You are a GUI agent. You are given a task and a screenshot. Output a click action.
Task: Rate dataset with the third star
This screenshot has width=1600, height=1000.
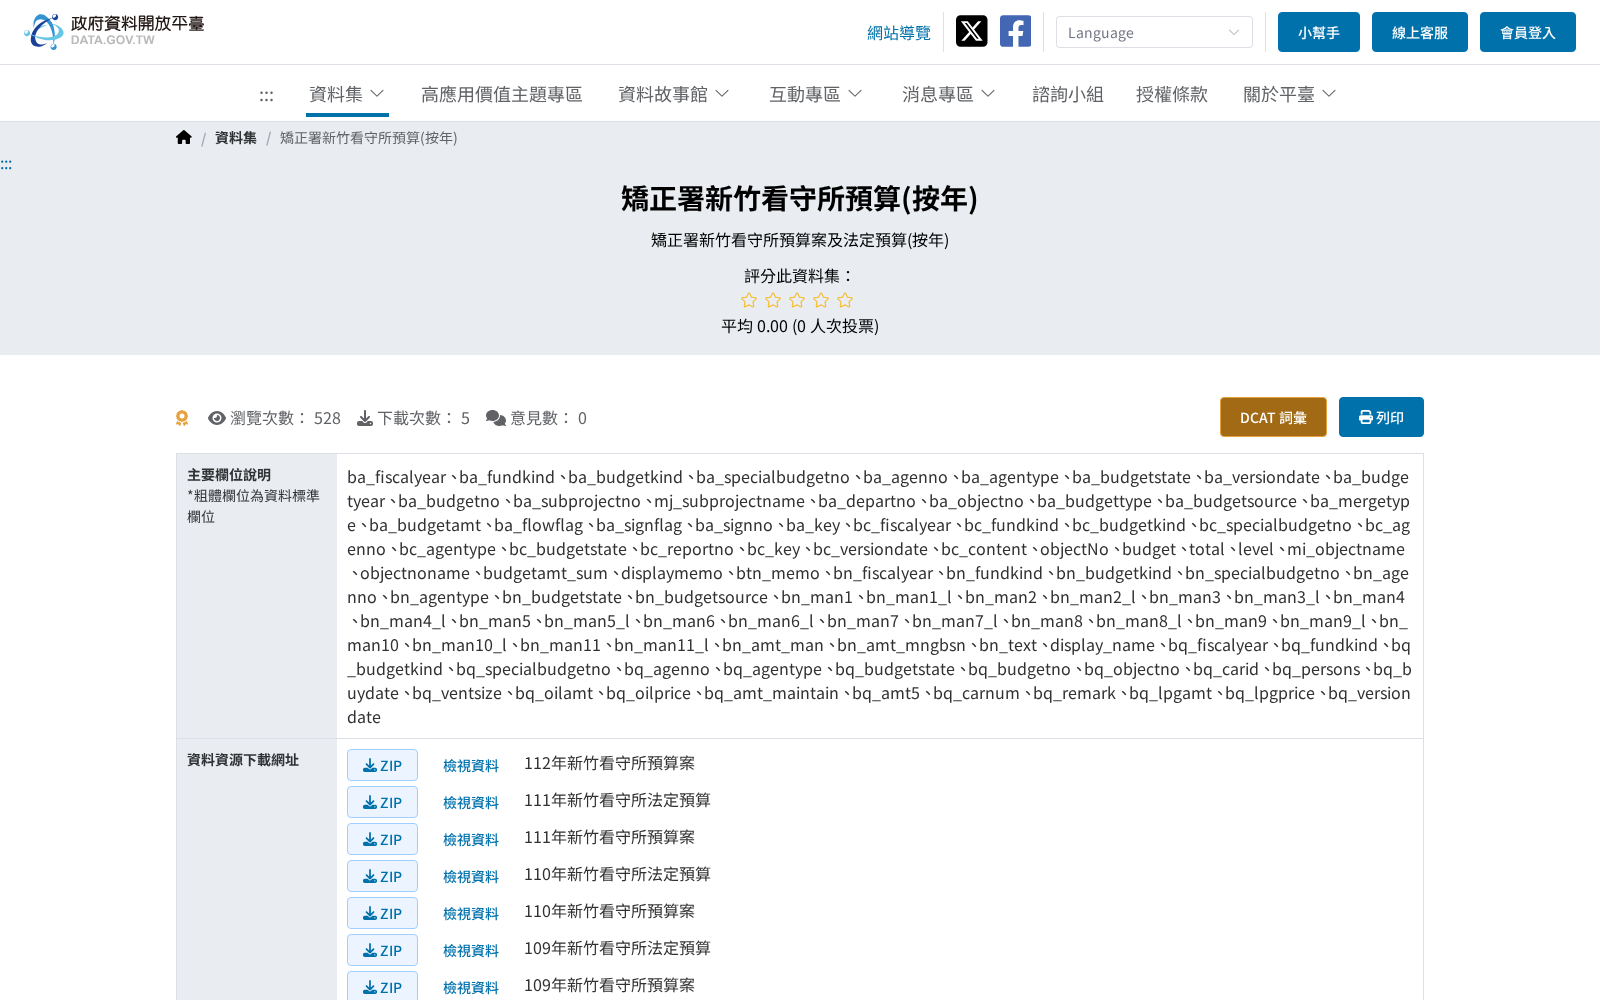click(x=797, y=300)
